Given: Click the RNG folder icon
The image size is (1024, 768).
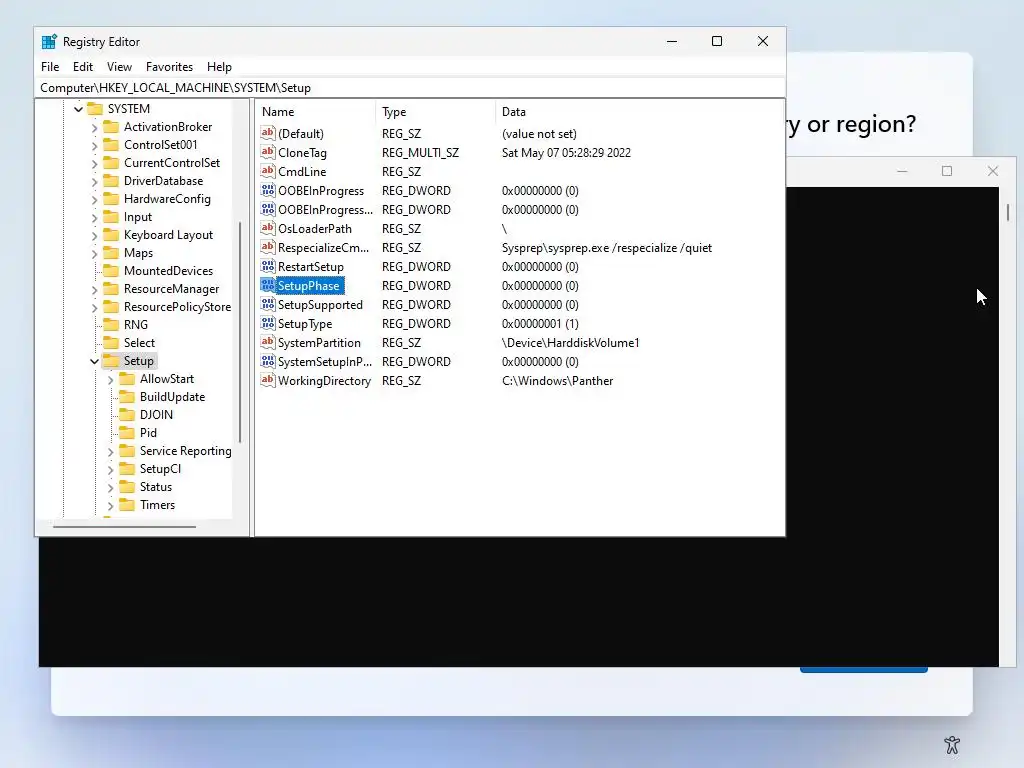Looking at the screenshot, I should coord(111,325).
